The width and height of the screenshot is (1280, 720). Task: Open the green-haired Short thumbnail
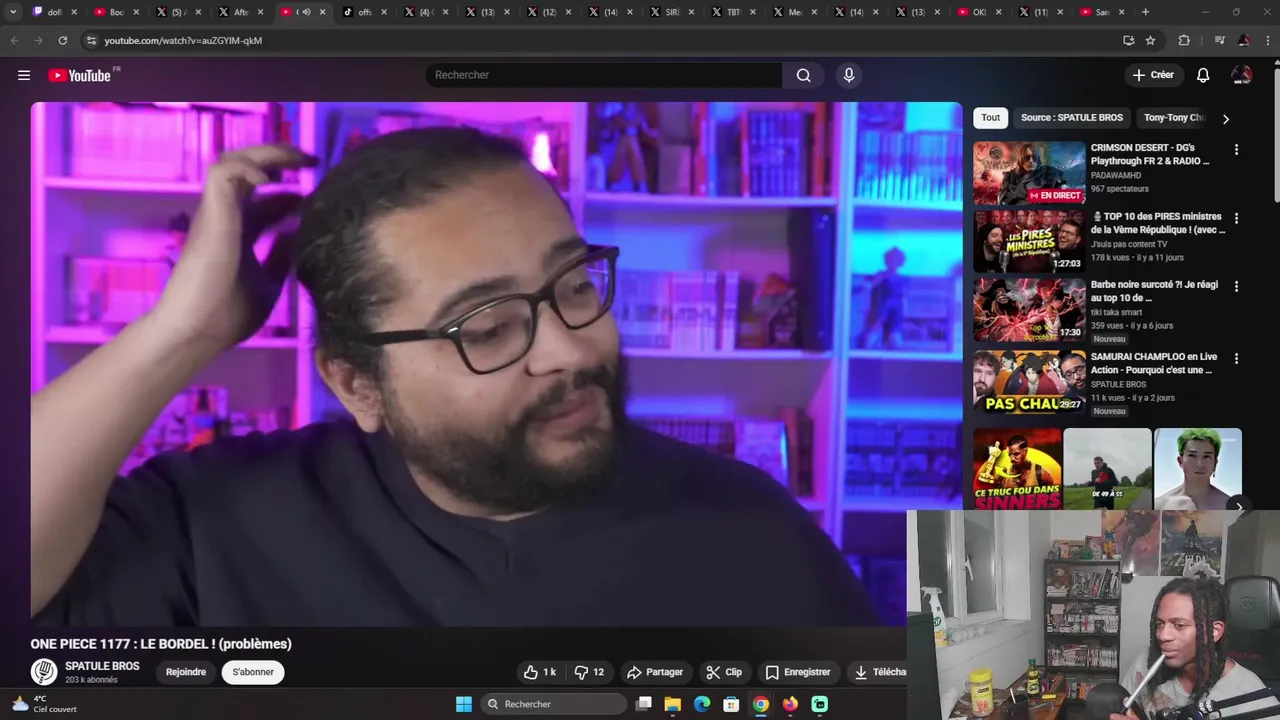coord(1198,469)
